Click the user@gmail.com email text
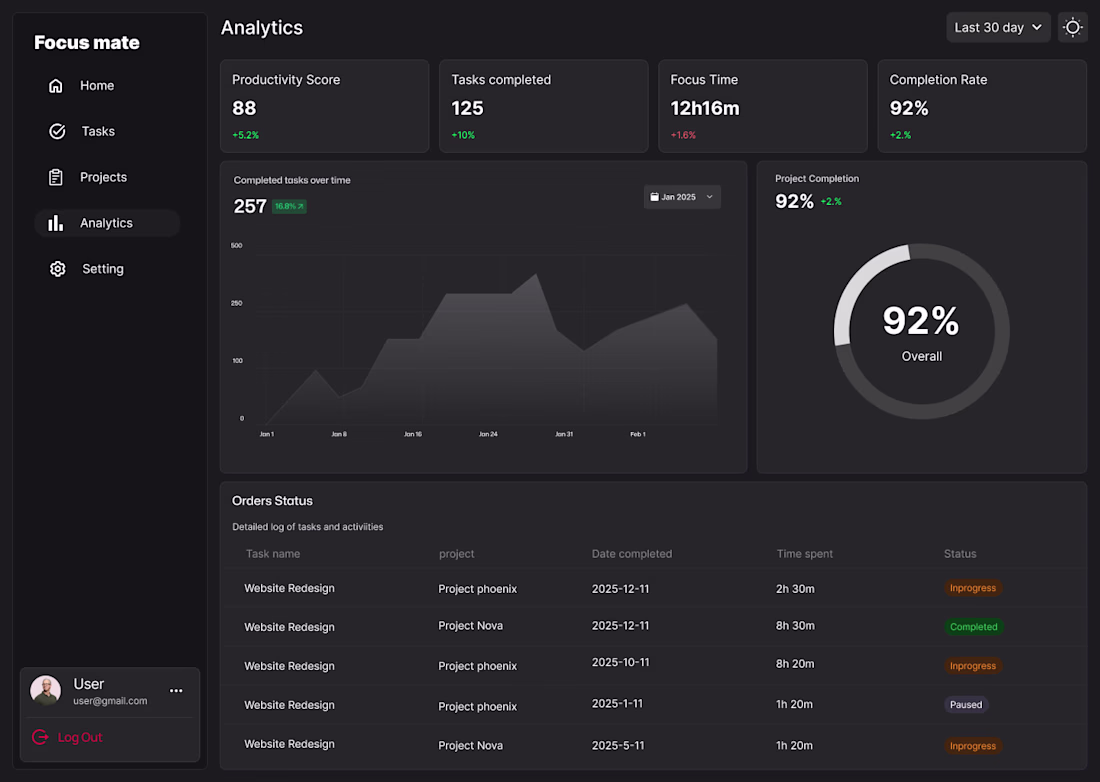The height and width of the screenshot is (782, 1100). 110,701
